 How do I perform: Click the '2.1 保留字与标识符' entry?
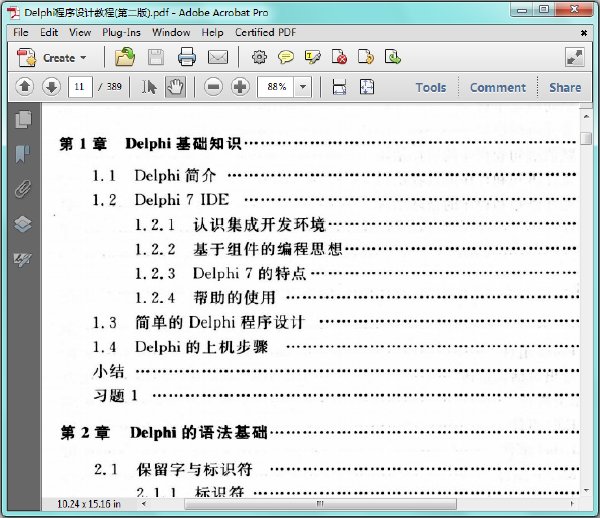tap(173, 469)
